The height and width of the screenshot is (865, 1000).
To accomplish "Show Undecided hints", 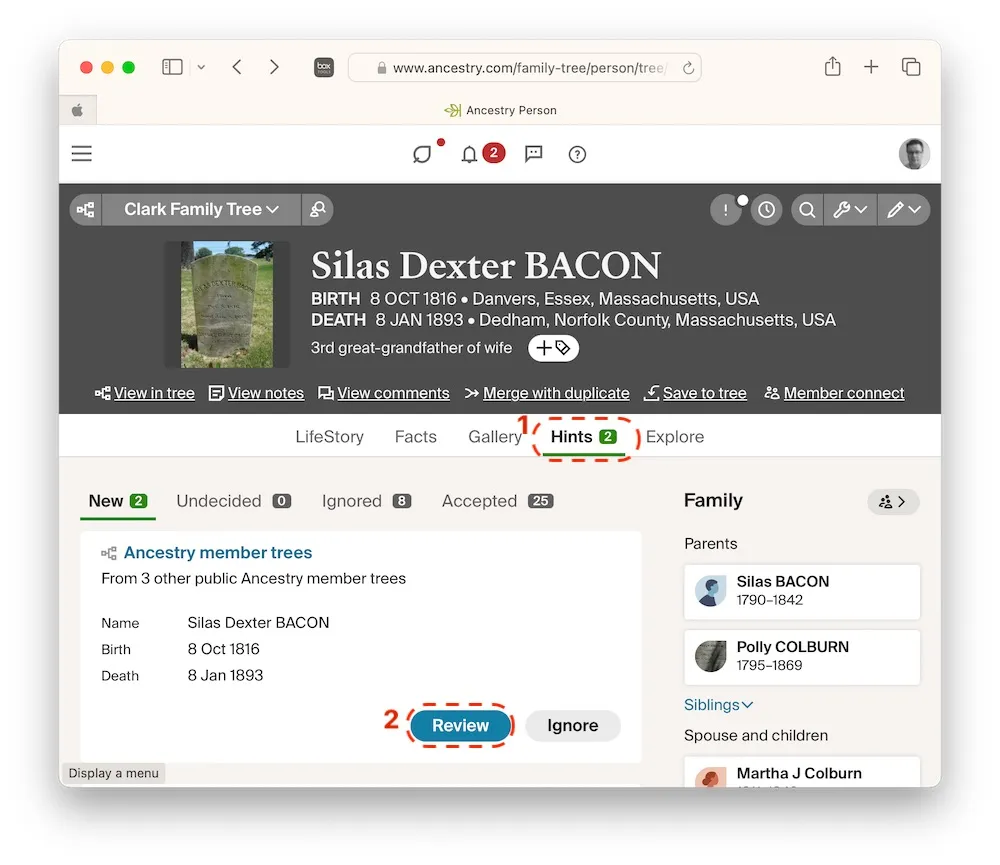I will point(233,501).
